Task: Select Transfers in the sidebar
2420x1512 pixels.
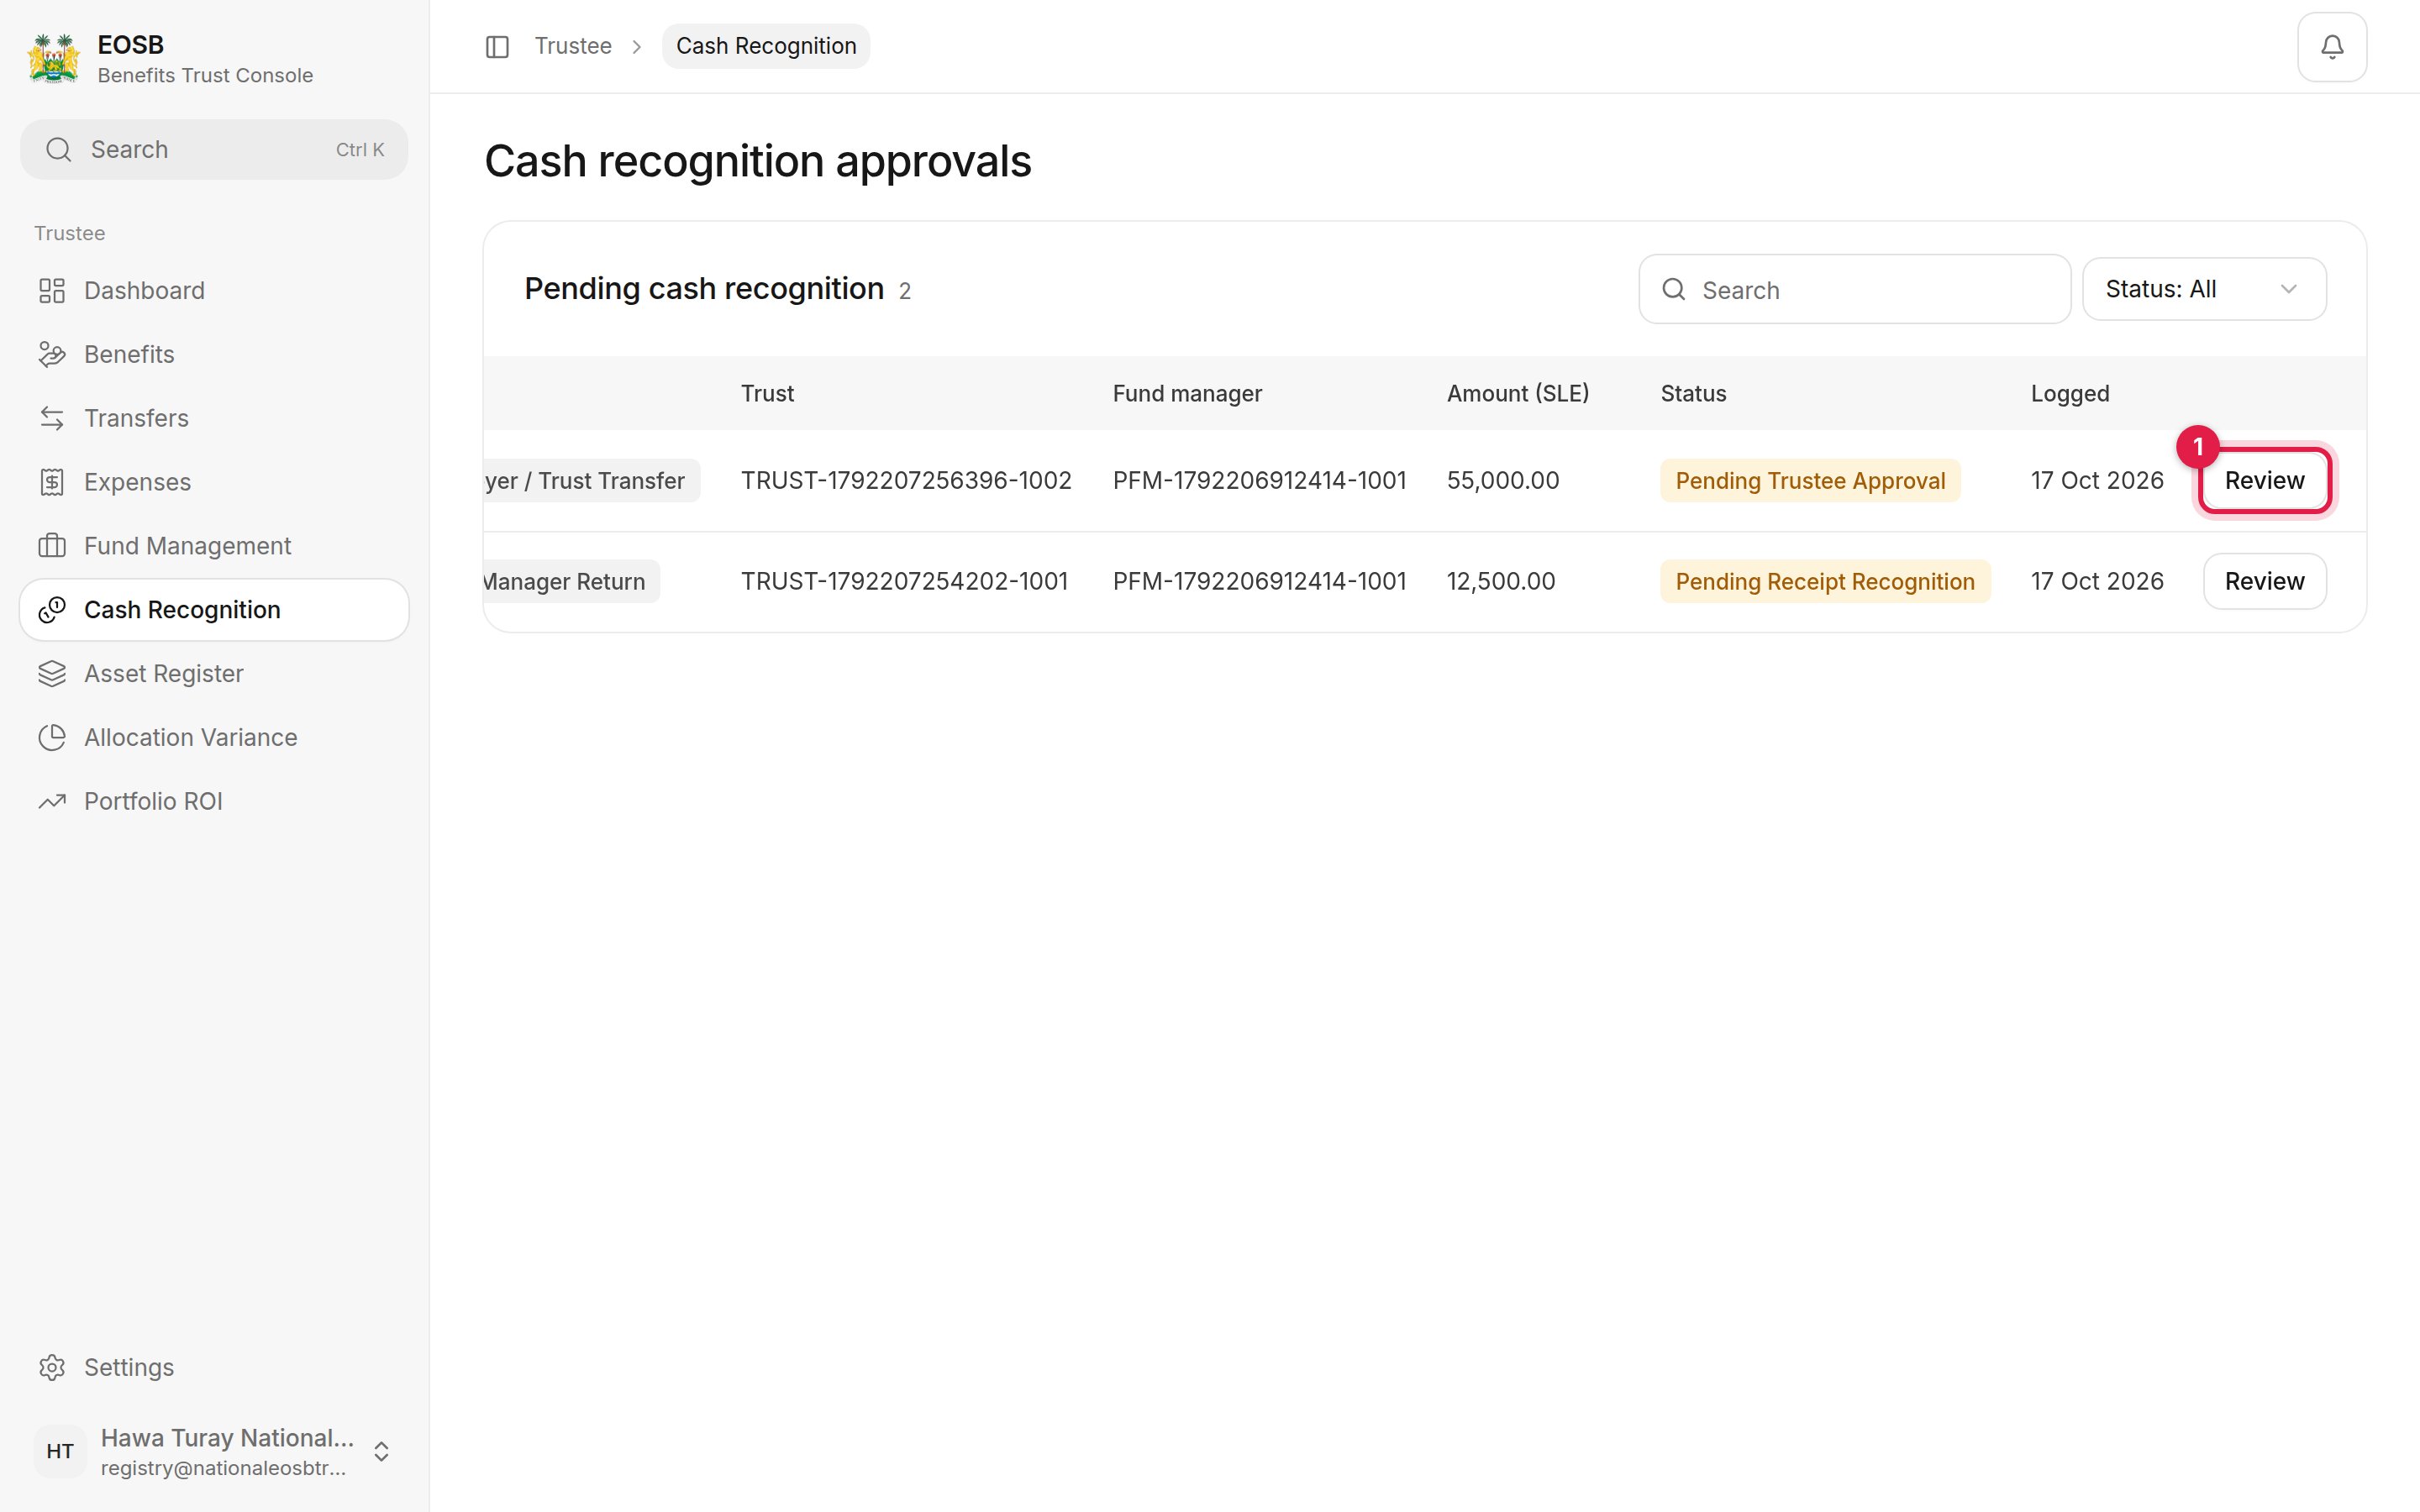Action: 214,418
